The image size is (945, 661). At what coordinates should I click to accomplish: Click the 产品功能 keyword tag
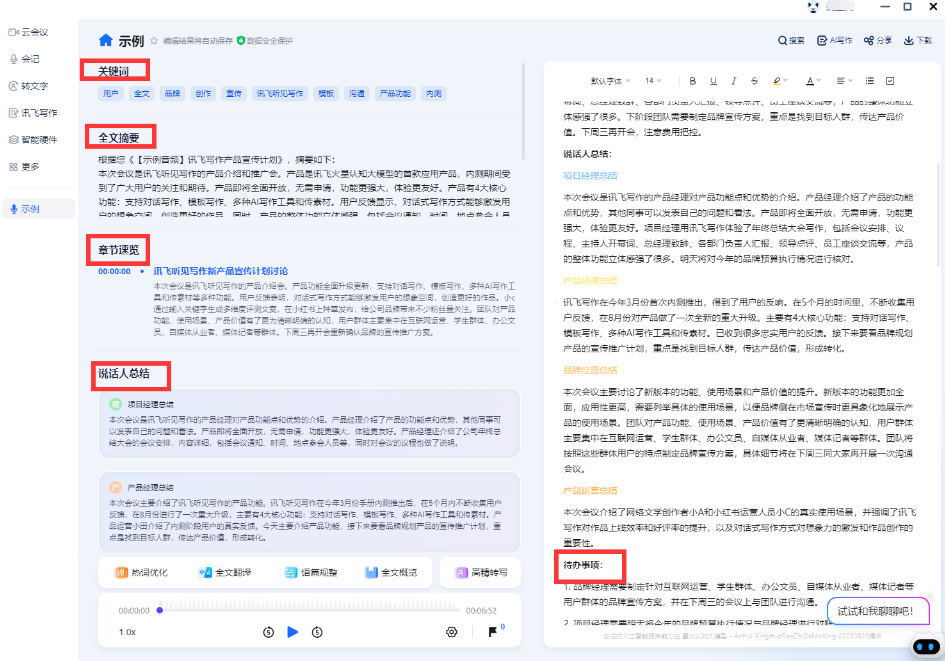click(395, 93)
